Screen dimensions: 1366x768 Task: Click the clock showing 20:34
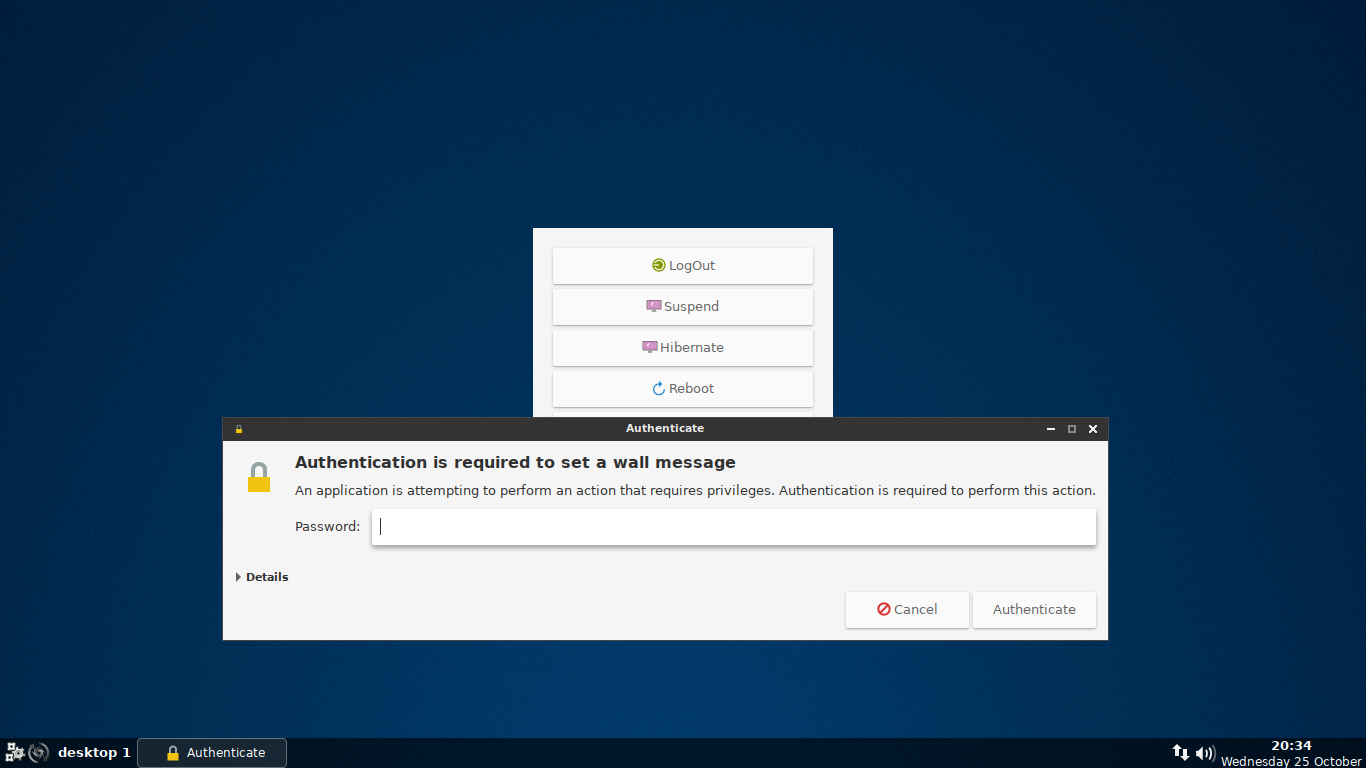click(1291, 746)
